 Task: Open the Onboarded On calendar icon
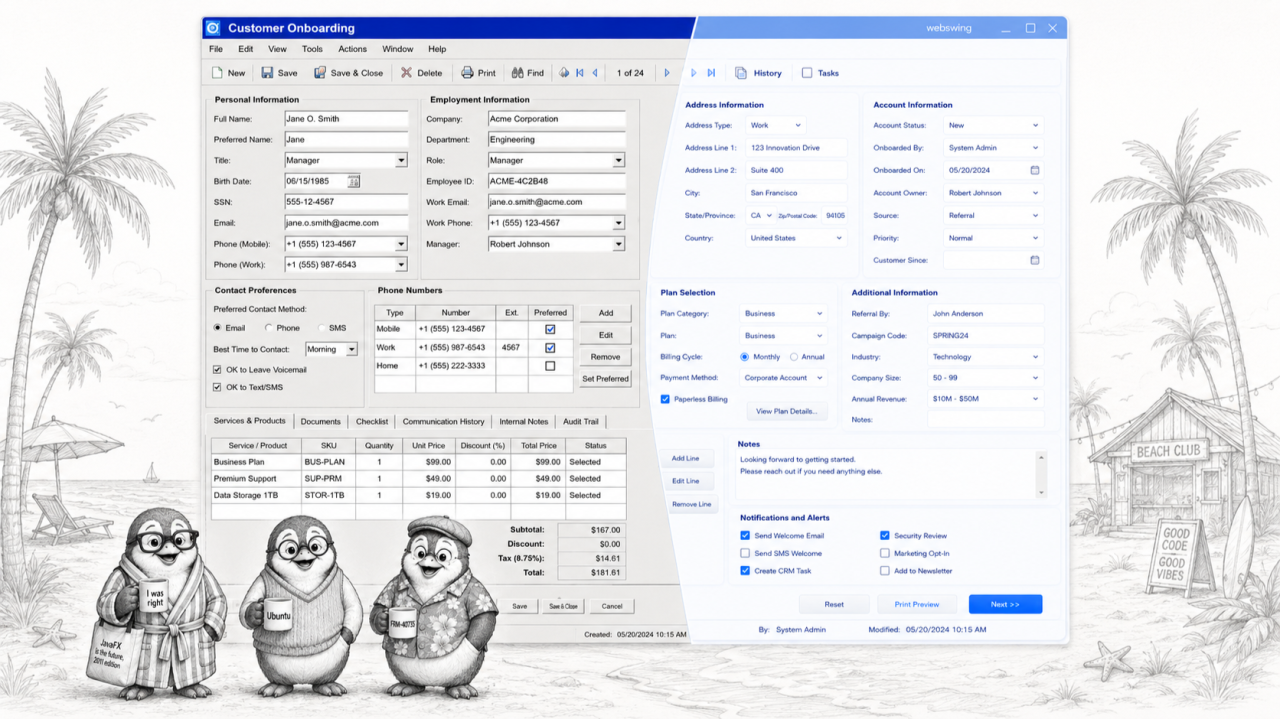(x=1035, y=170)
